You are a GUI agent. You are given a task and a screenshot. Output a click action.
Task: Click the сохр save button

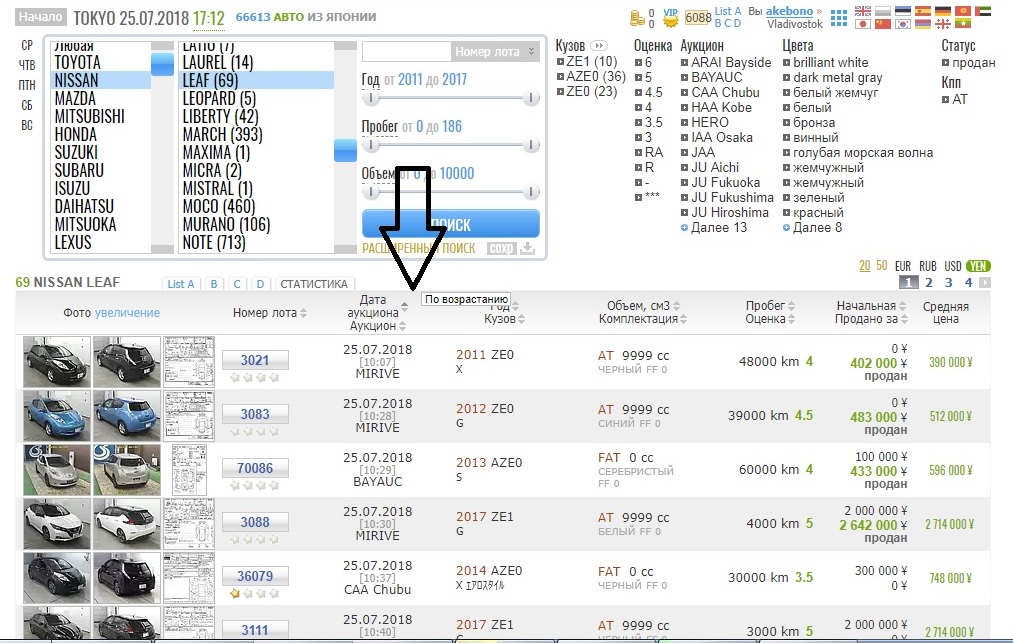pyautogui.click(x=501, y=248)
